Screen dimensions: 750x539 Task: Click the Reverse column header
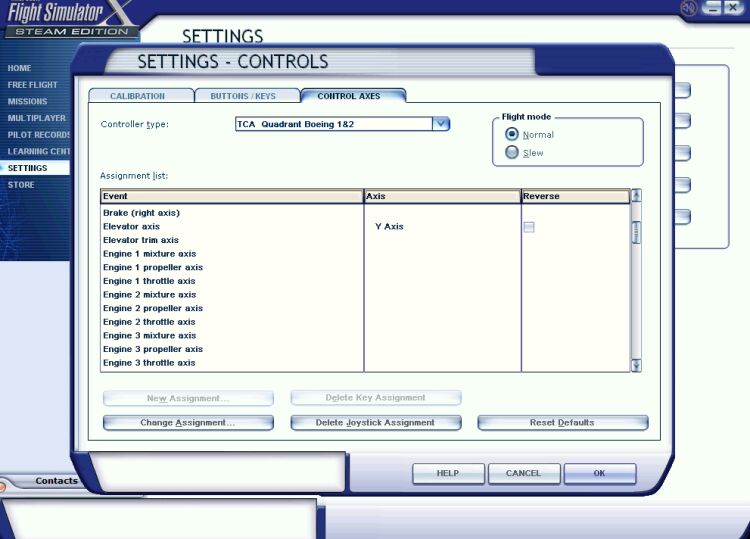pos(575,196)
